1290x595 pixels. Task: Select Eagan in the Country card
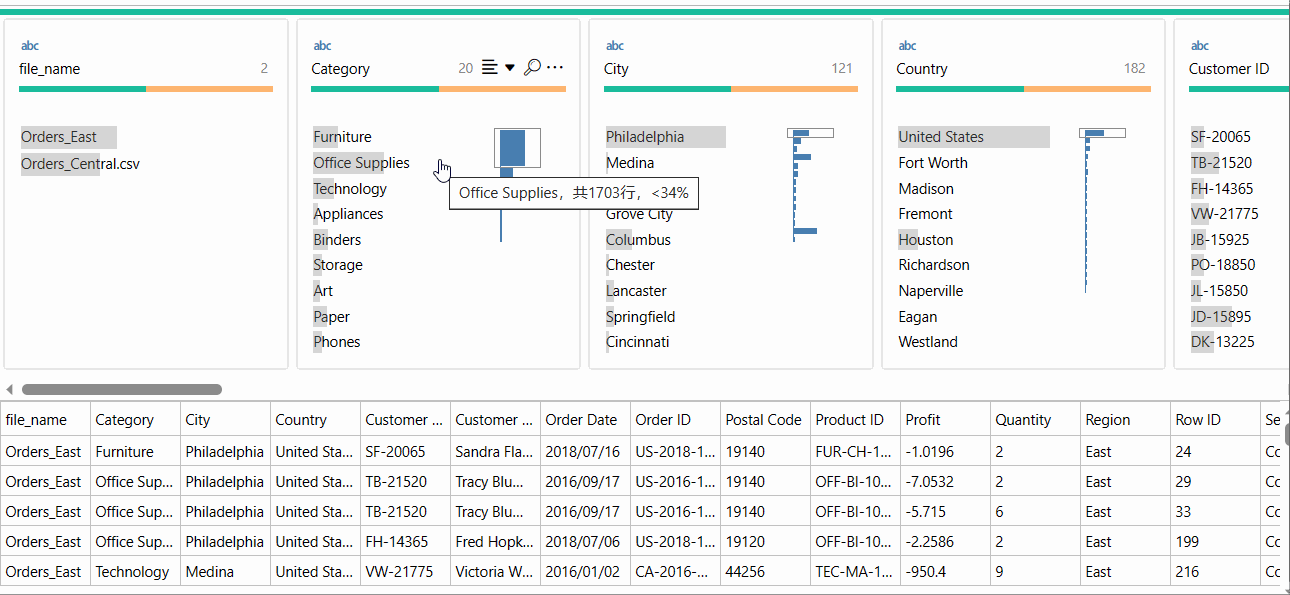coord(918,317)
